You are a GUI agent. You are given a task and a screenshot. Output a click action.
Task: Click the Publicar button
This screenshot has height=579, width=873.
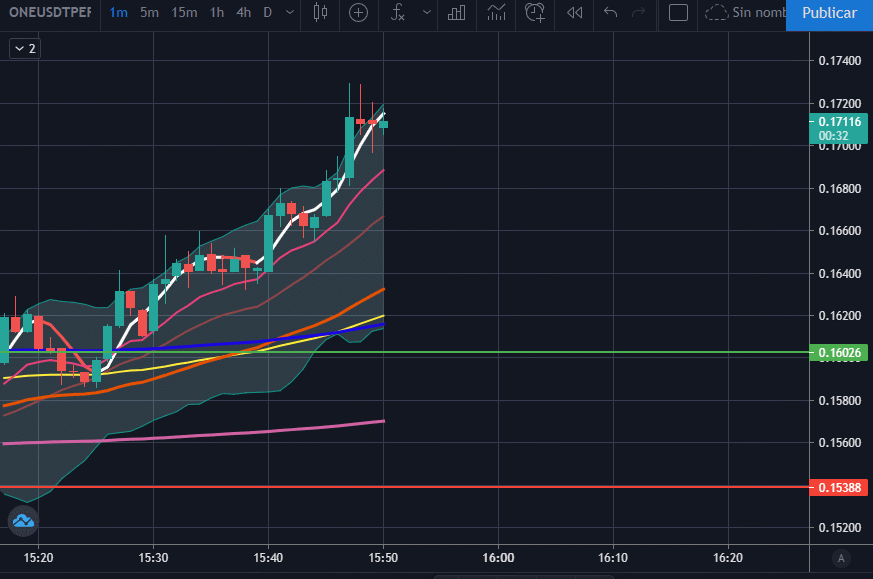(829, 13)
